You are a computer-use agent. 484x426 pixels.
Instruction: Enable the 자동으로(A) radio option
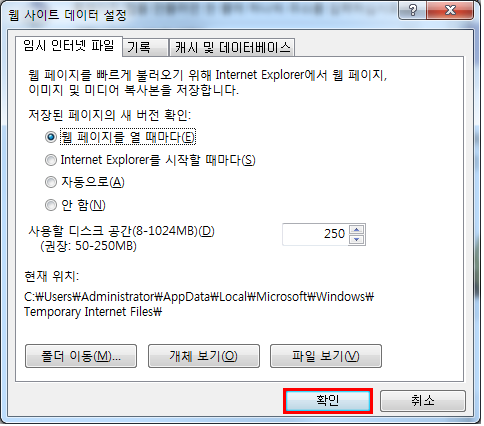click(x=51, y=182)
